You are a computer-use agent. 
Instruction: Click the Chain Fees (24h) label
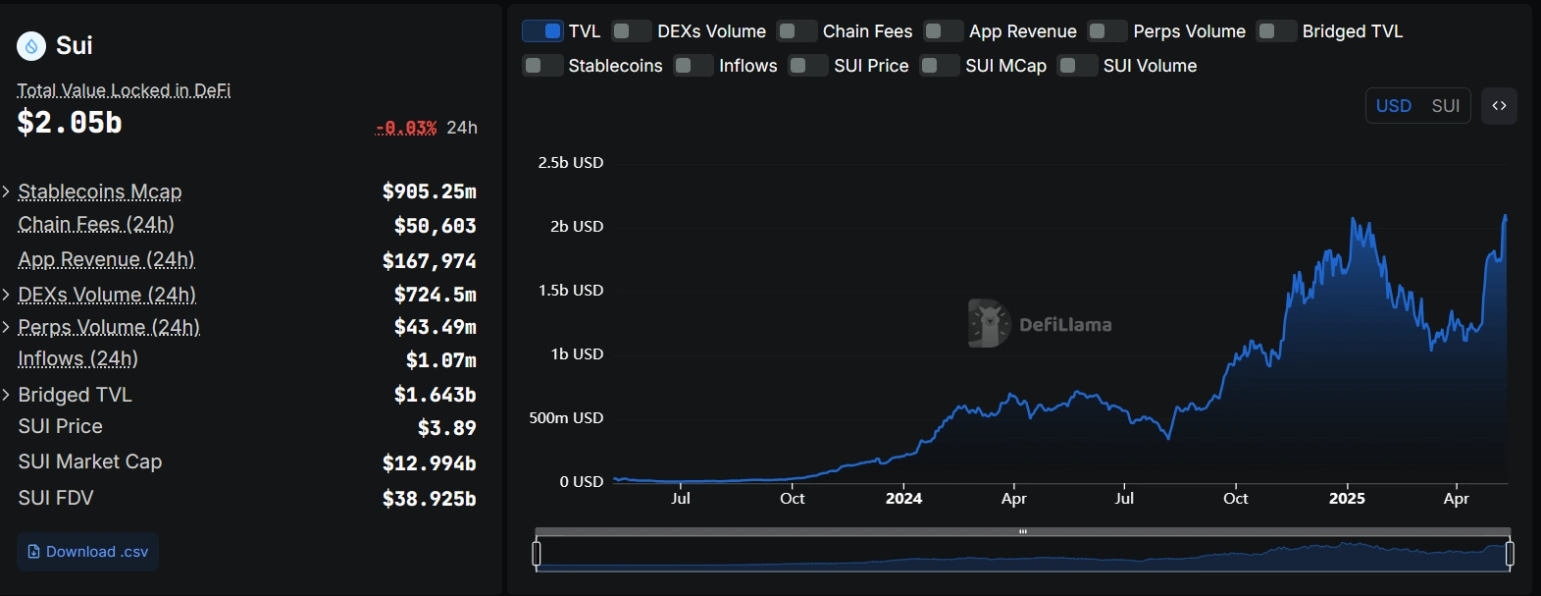96,224
